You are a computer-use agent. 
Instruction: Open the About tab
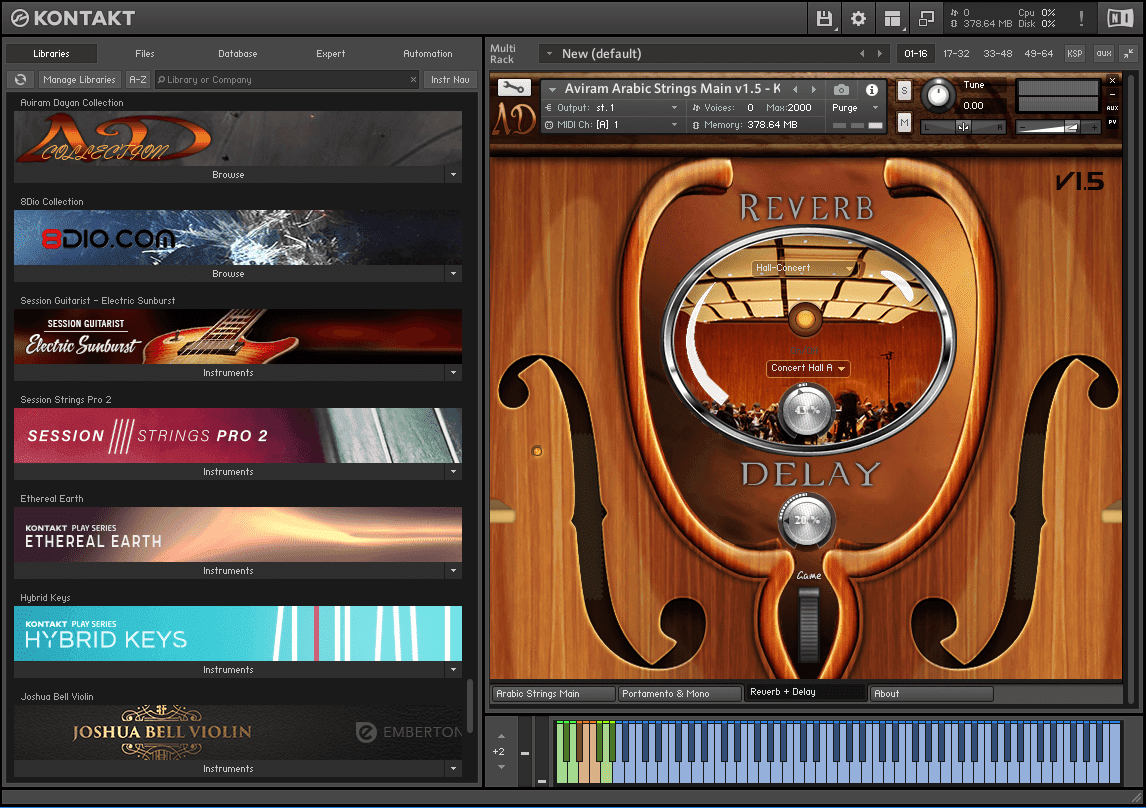pos(931,693)
